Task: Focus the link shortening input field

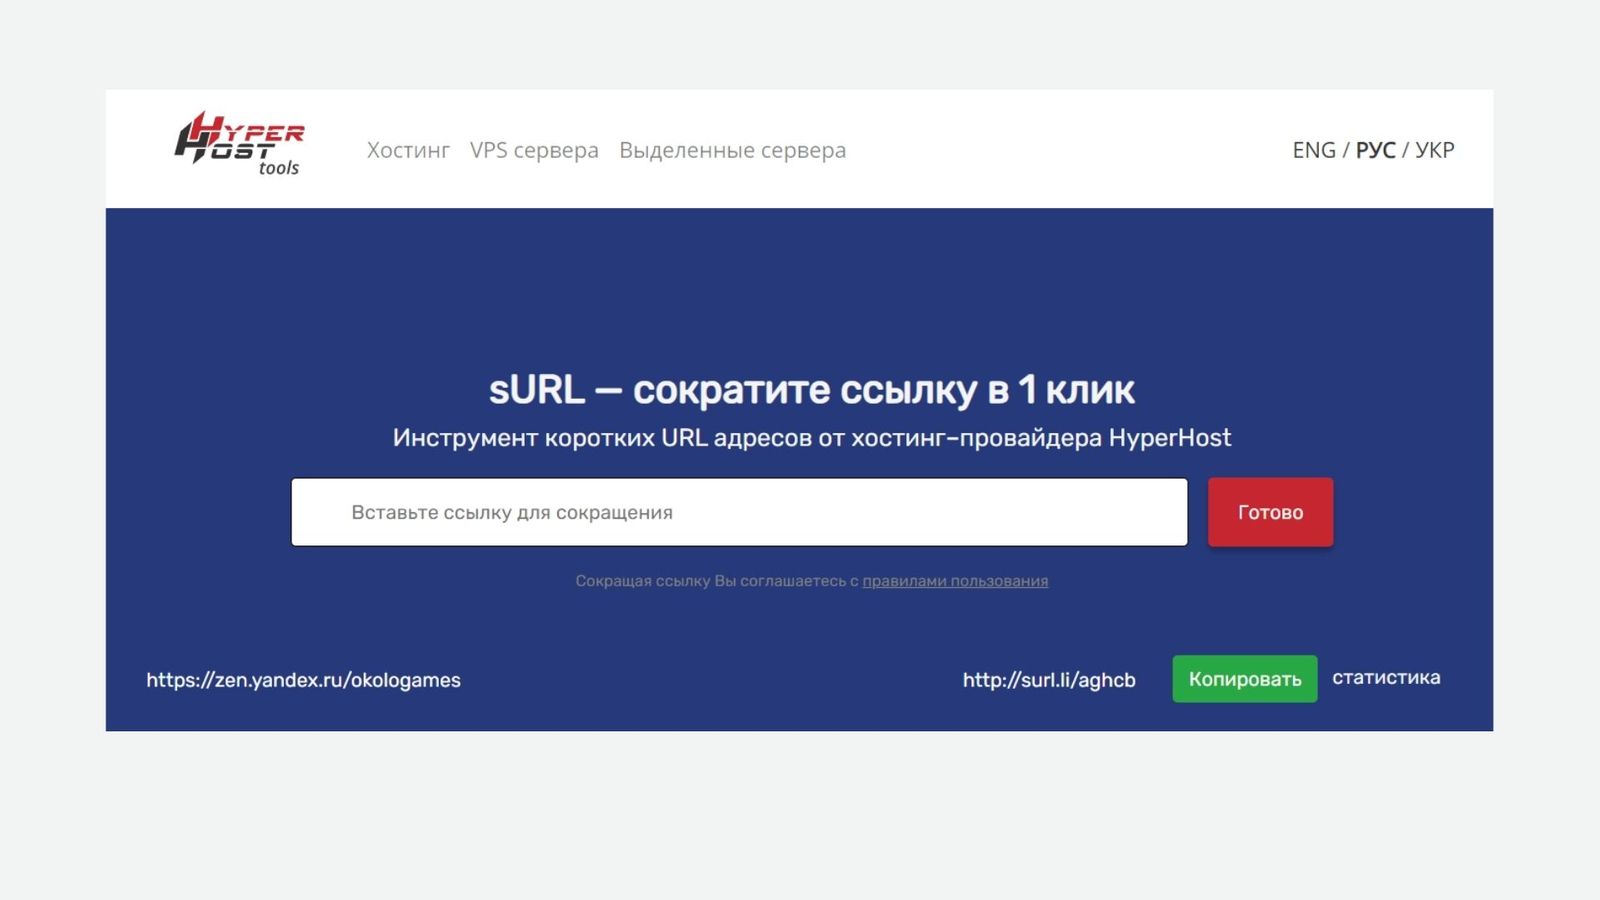Action: 739,512
